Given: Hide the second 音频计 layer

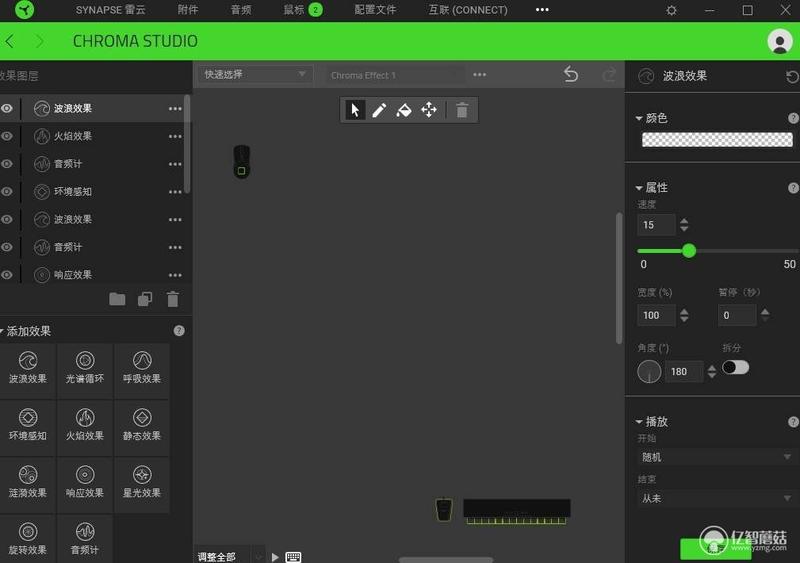Looking at the screenshot, I should (7, 247).
